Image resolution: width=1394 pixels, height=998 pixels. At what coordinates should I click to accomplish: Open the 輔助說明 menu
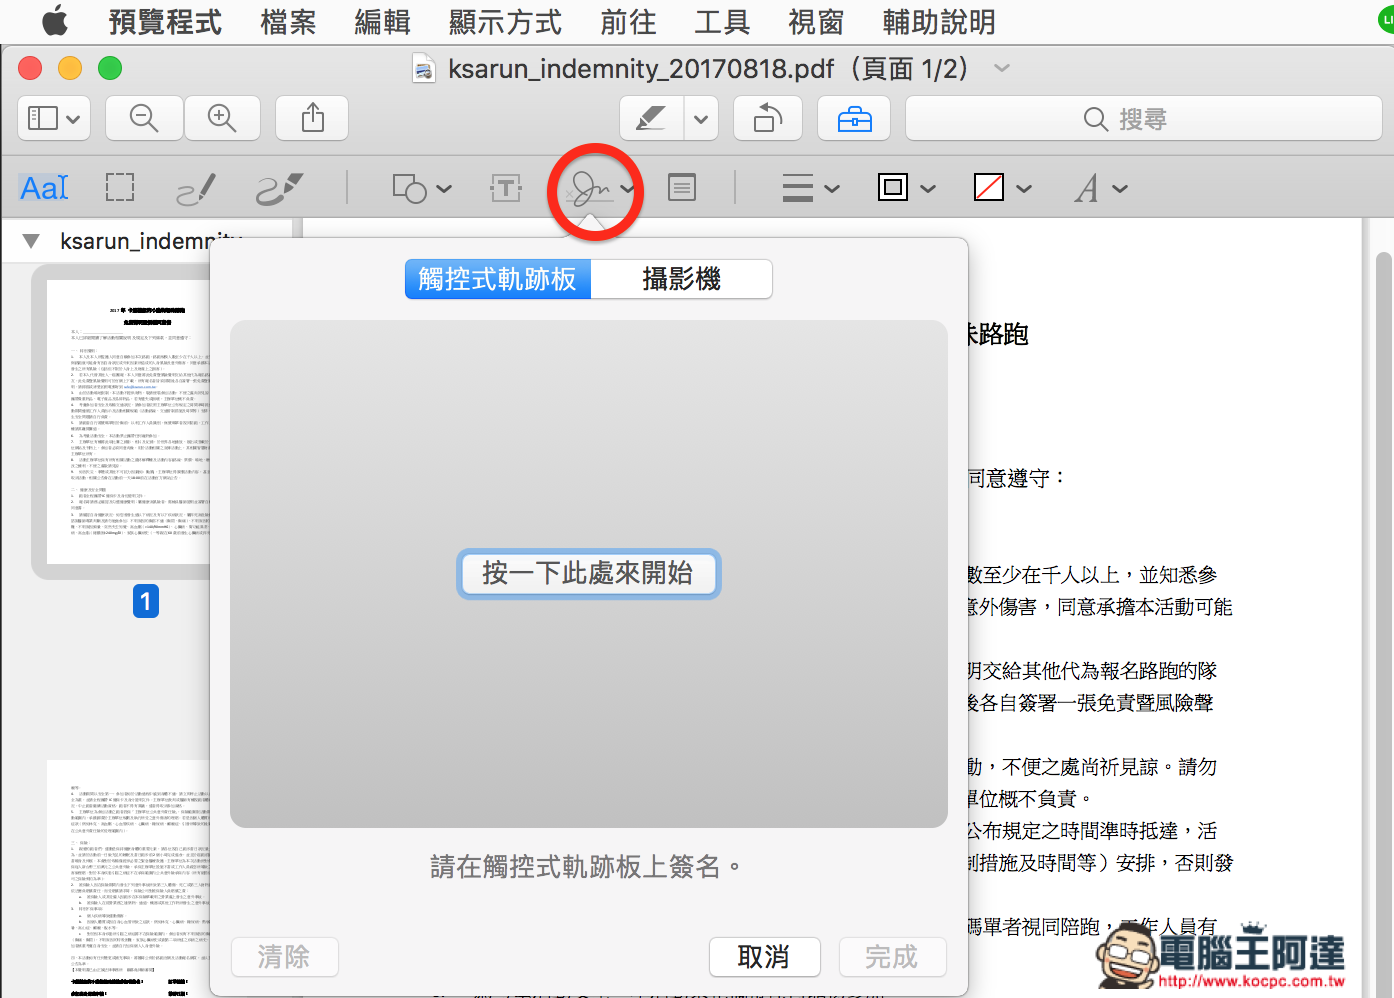[939, 21]
